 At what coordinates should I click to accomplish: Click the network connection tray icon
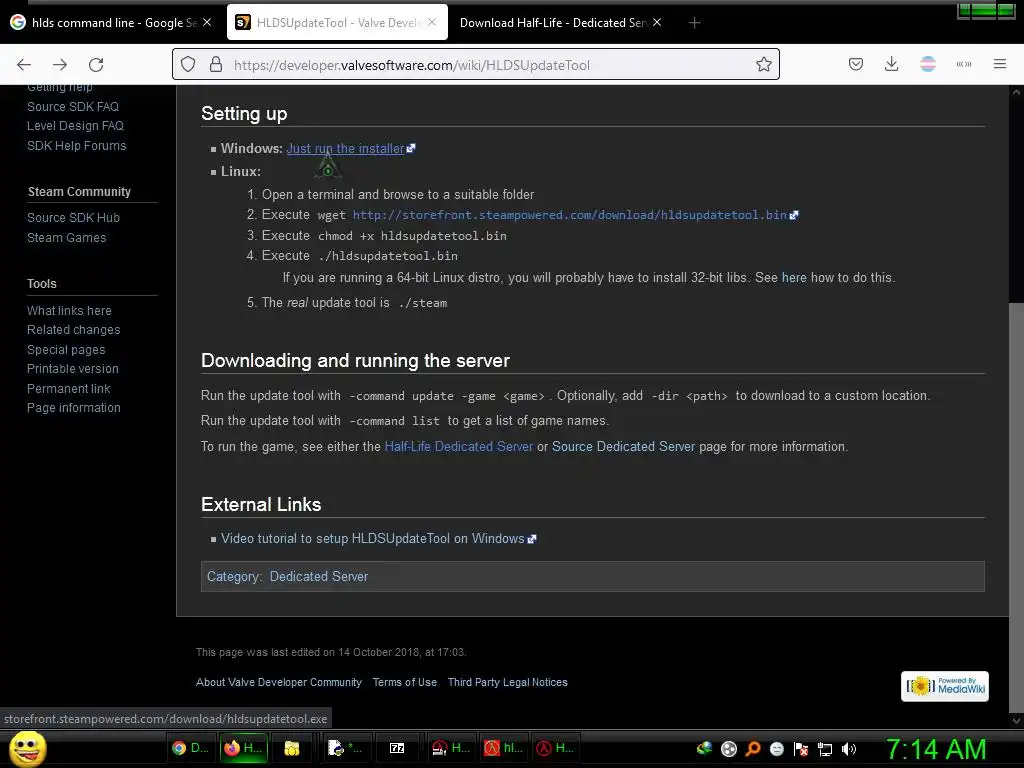(x=825, y=749)
